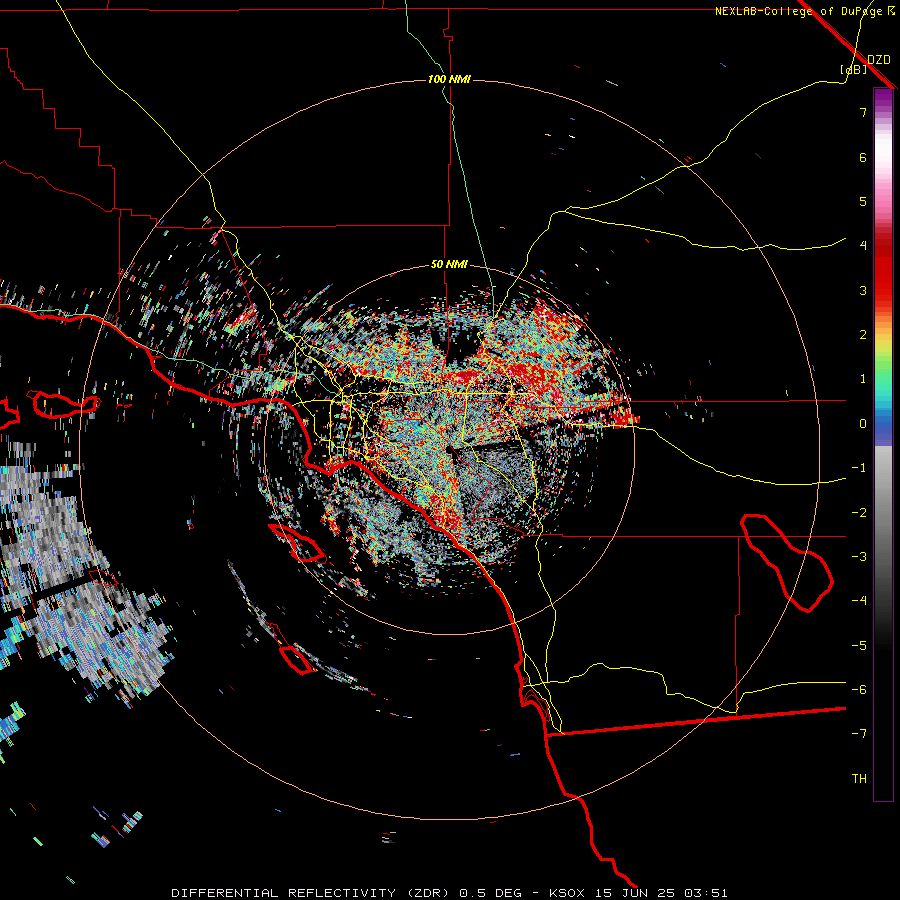Click the purple top of the color bar

[883, 99]
